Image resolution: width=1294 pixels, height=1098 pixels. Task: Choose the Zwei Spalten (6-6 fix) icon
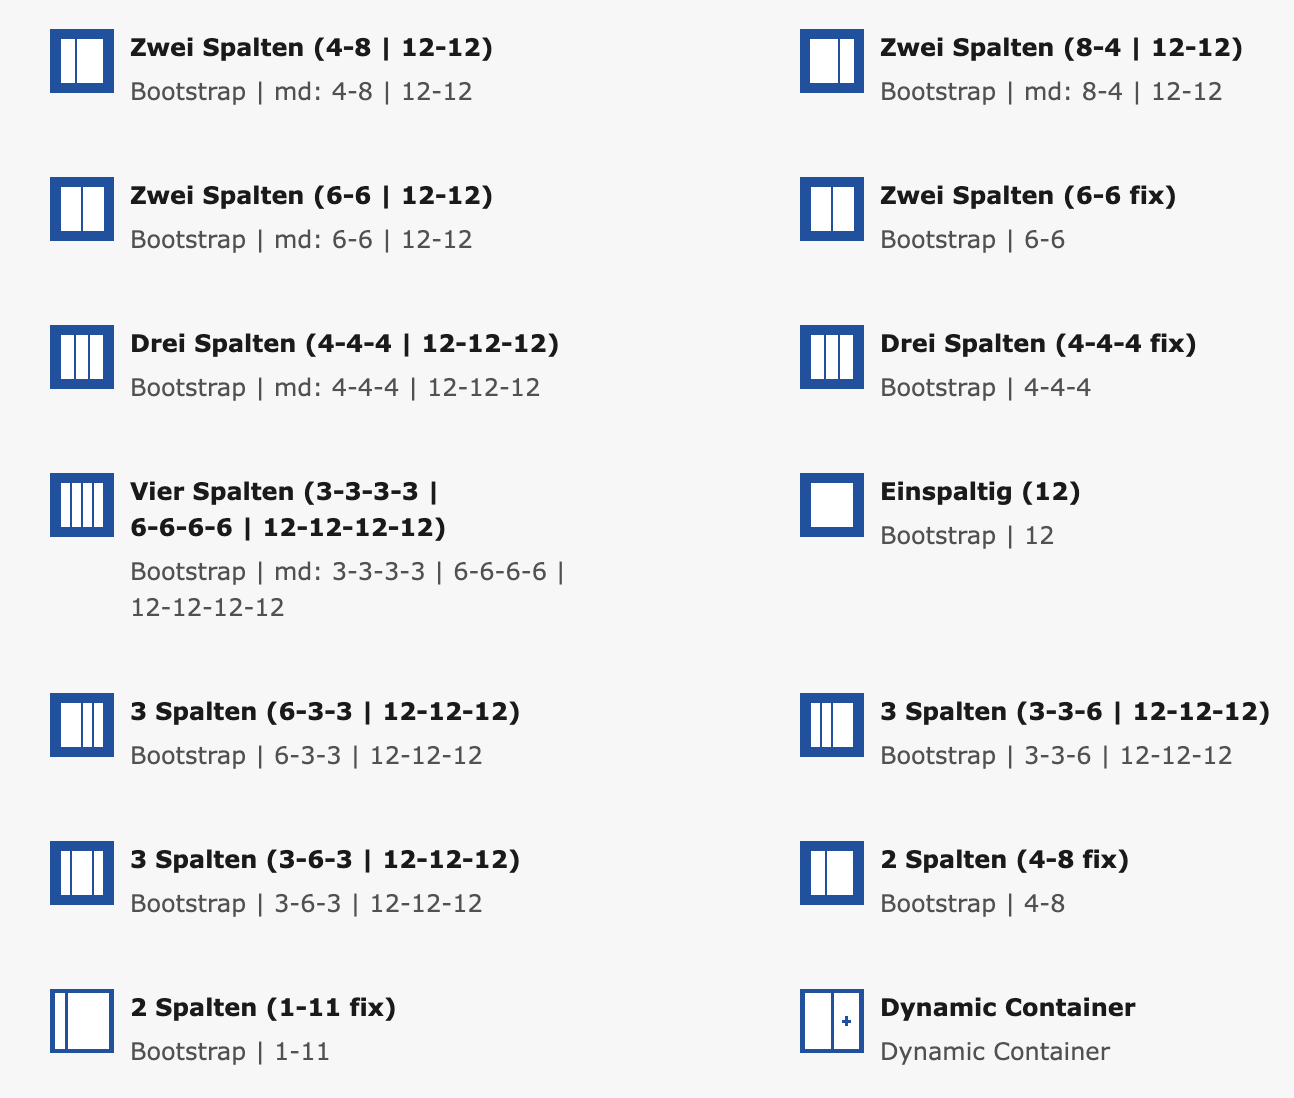(832, 209)
